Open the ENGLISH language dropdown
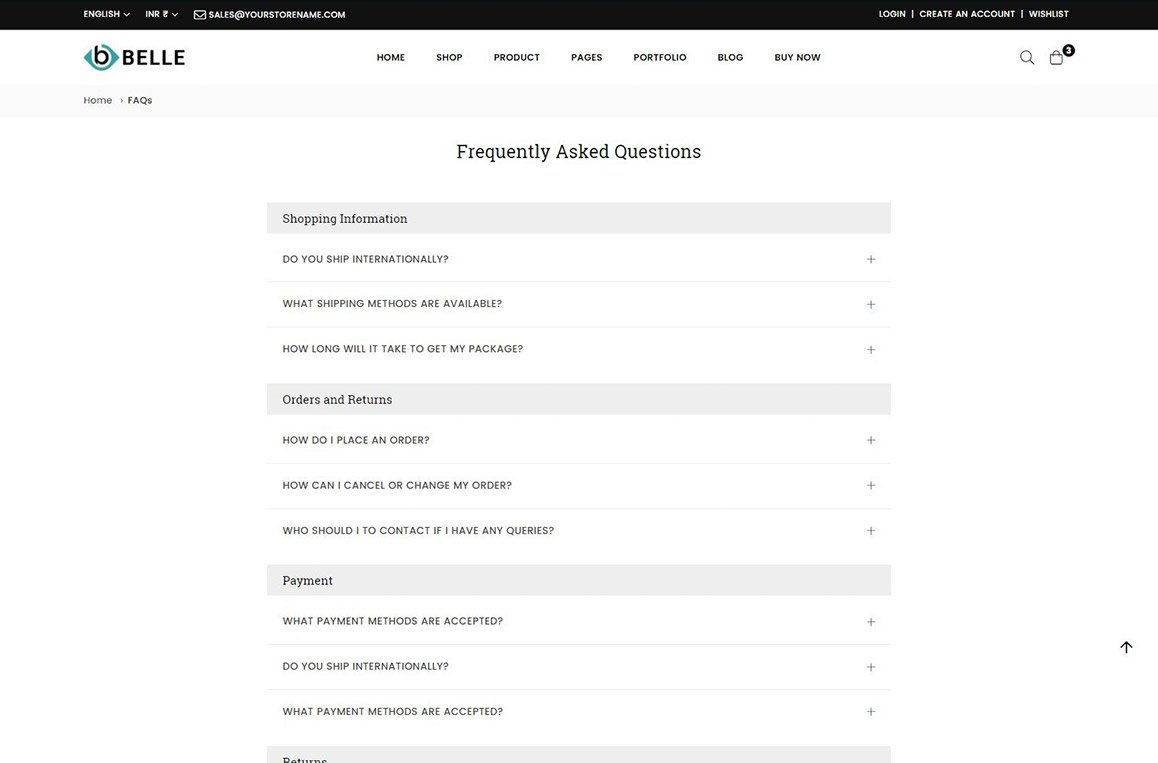 [x=105, y=14]
